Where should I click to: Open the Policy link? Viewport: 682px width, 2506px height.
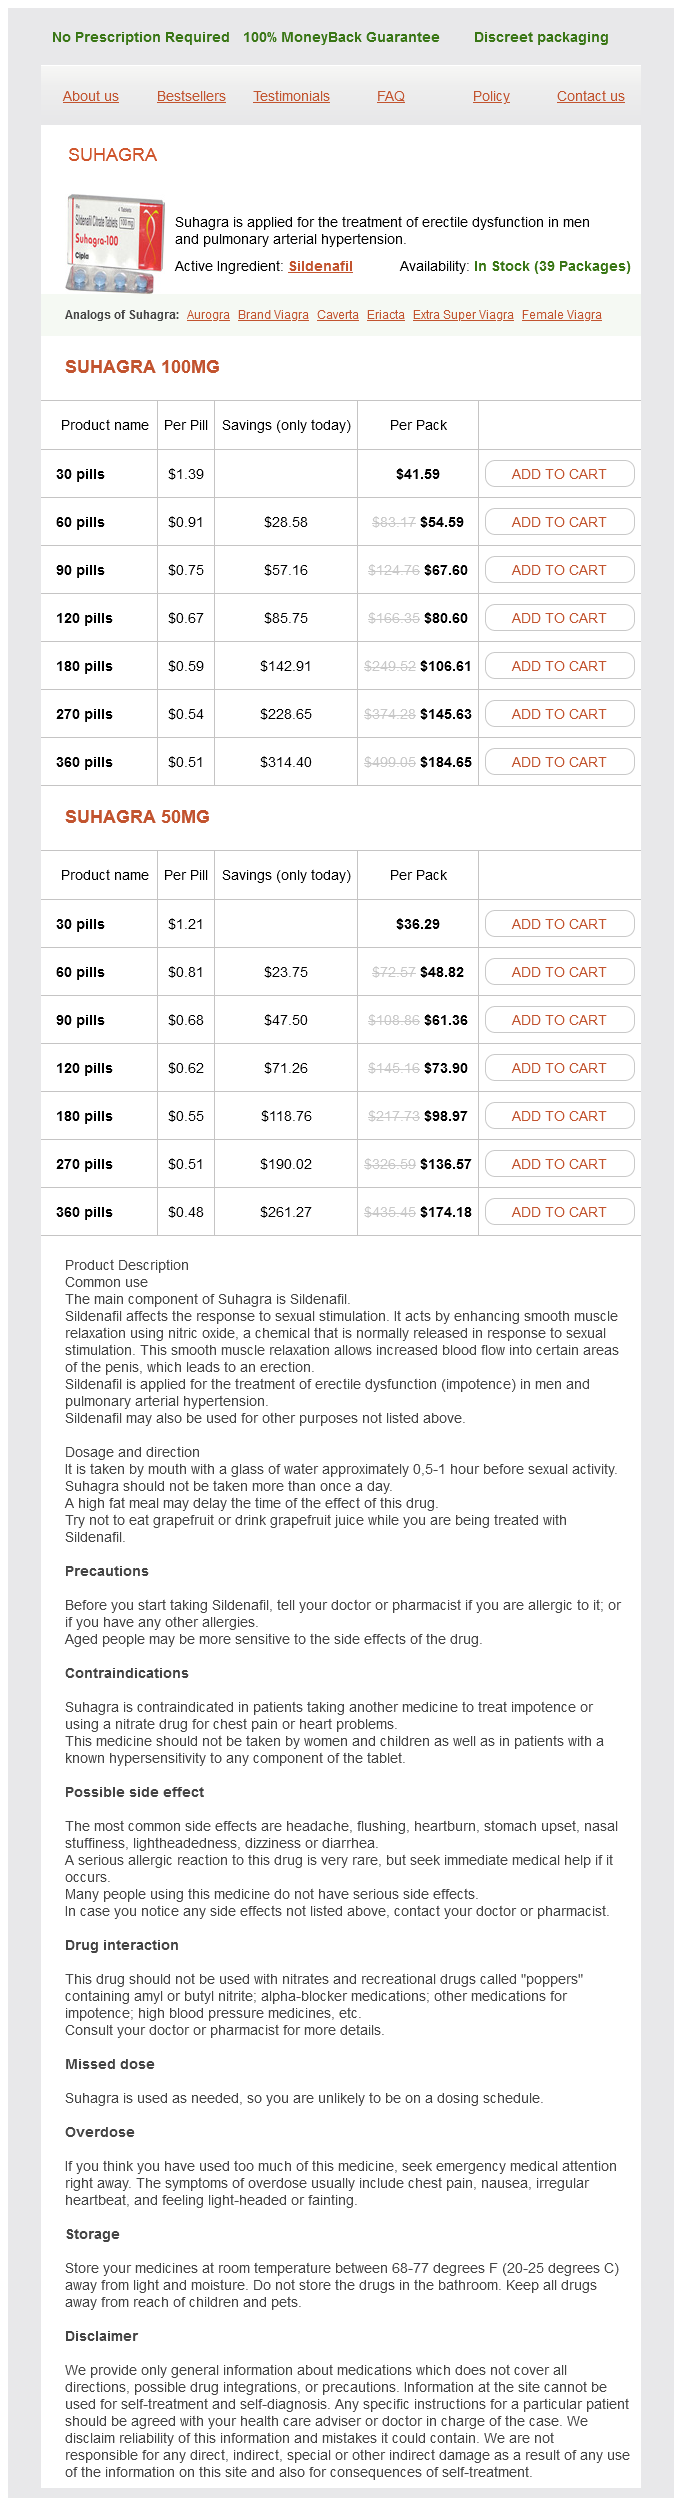coord(491,96)
